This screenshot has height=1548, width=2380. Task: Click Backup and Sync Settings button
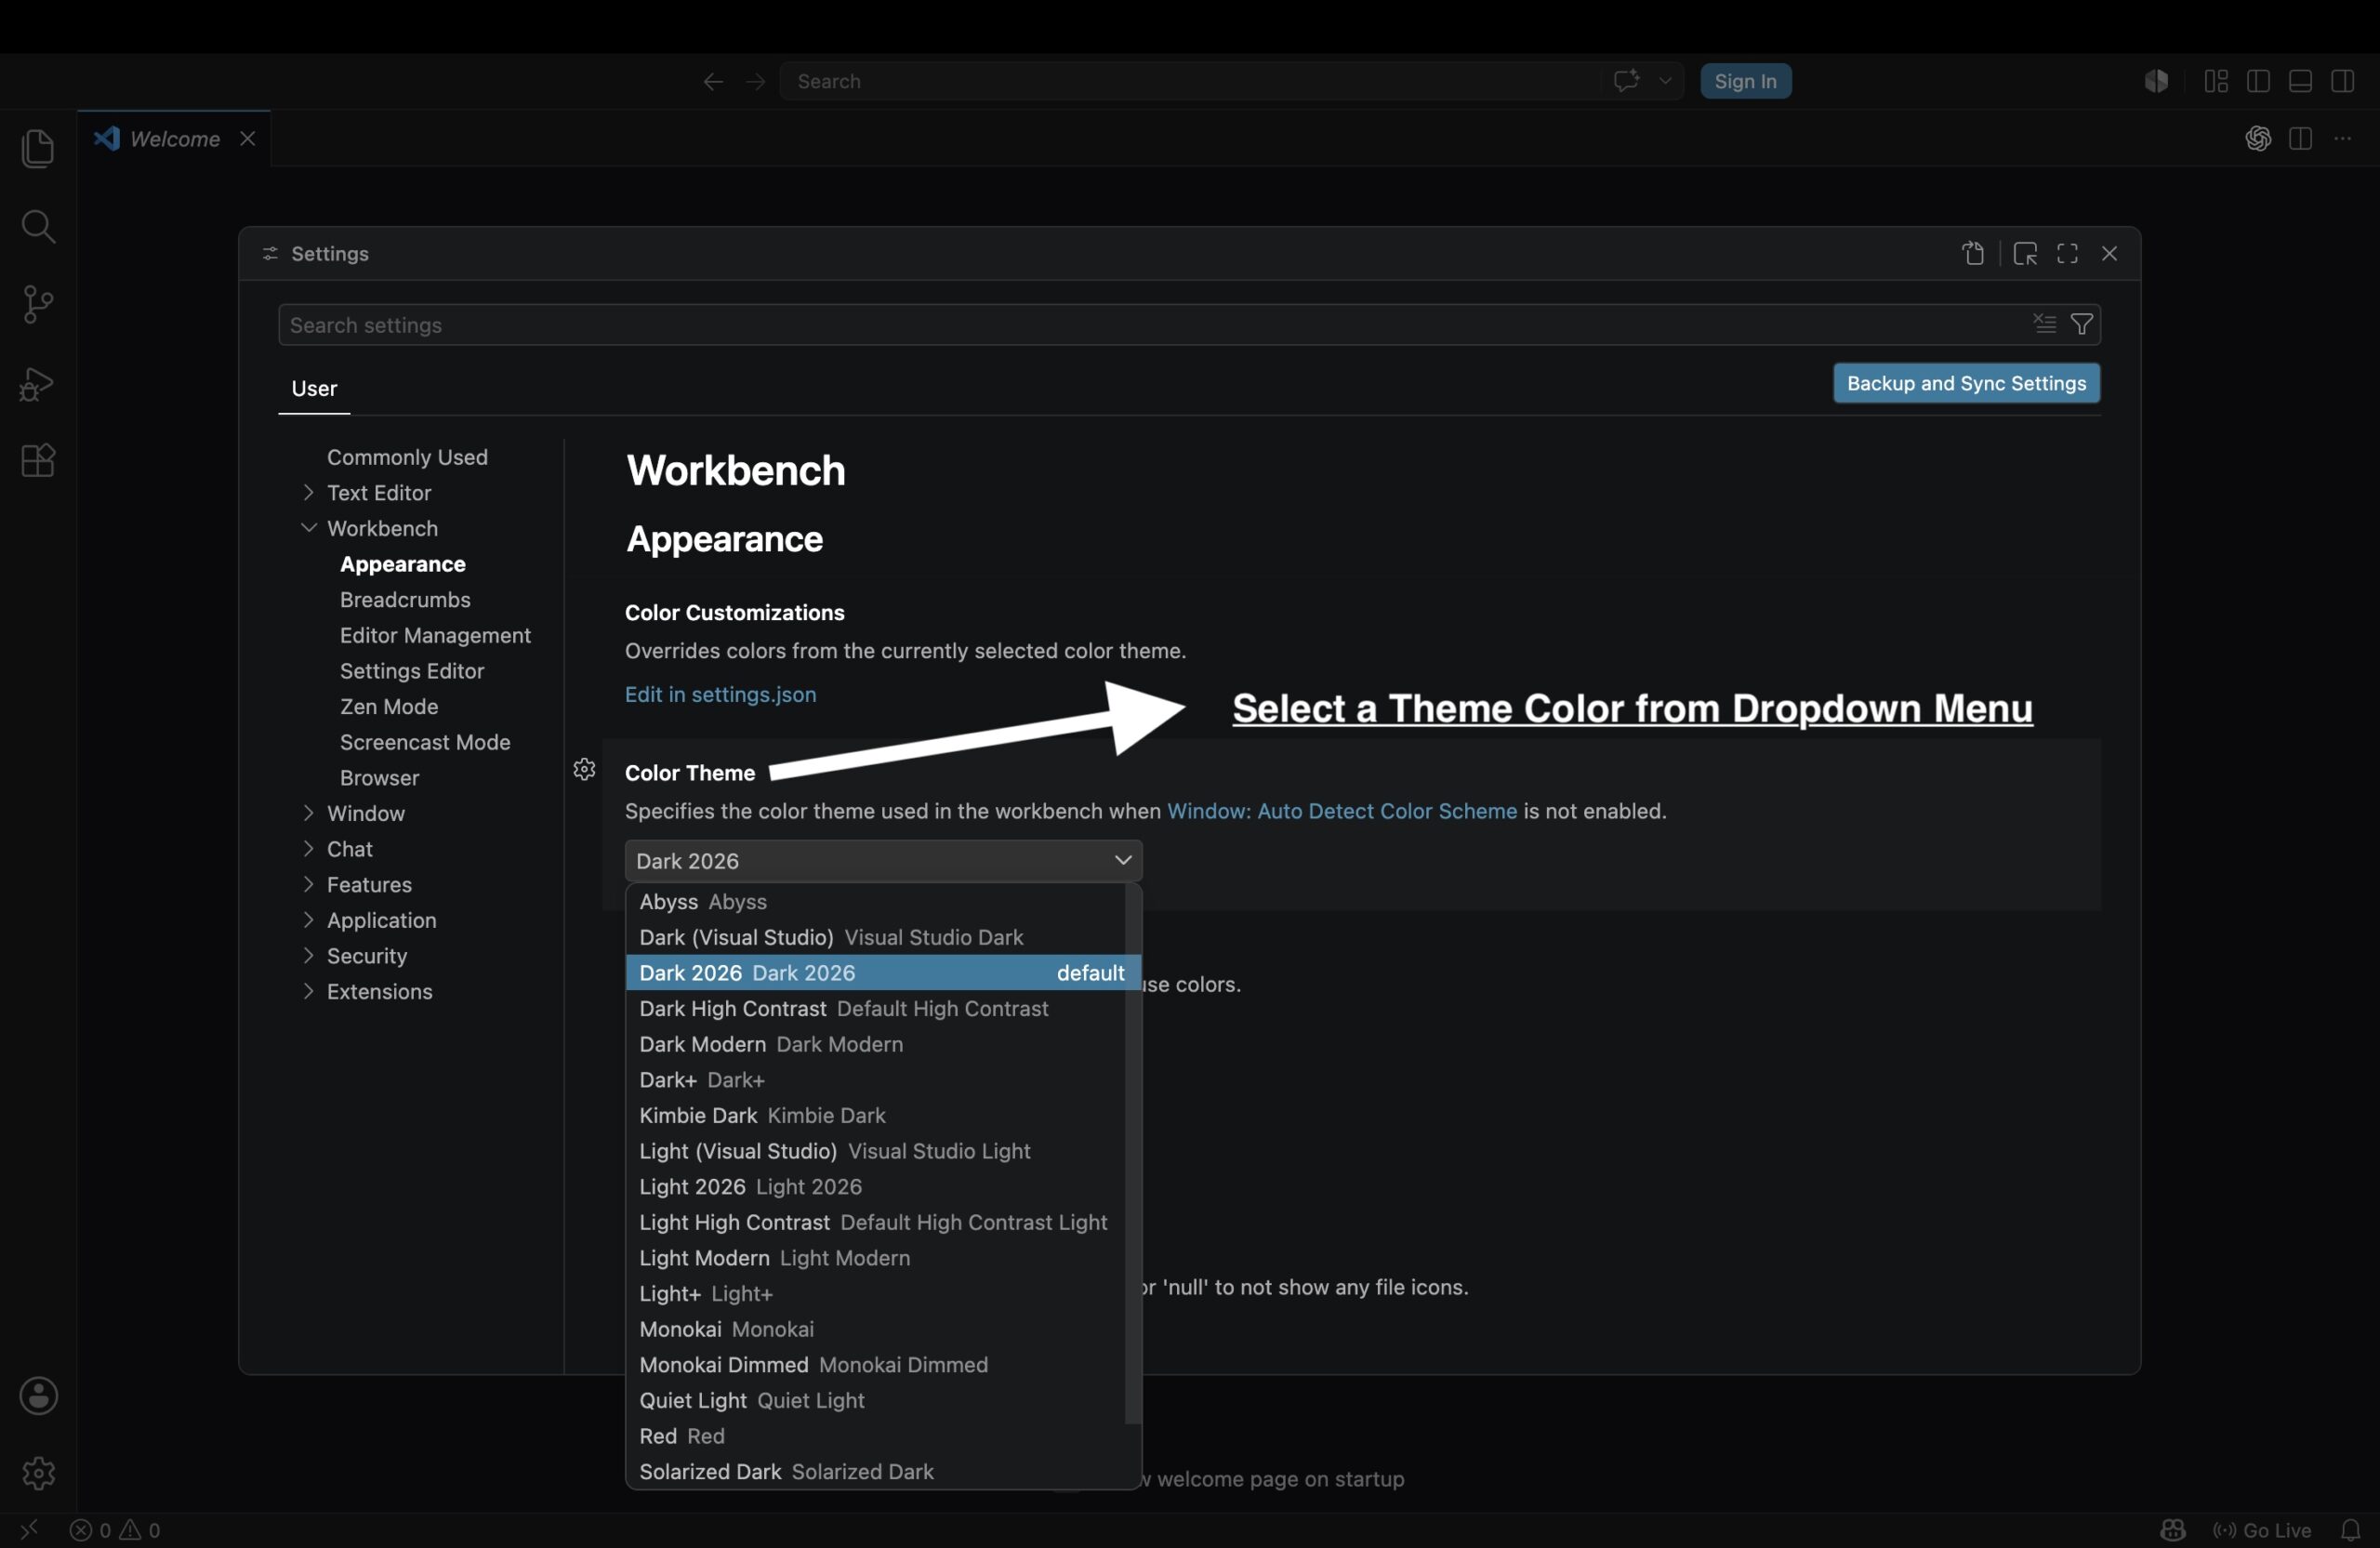[1966, 383]
